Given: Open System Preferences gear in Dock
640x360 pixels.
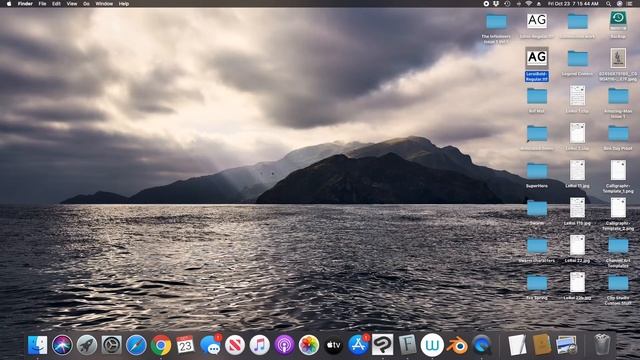Looking at the screenshot, I should tap(111, 345).
